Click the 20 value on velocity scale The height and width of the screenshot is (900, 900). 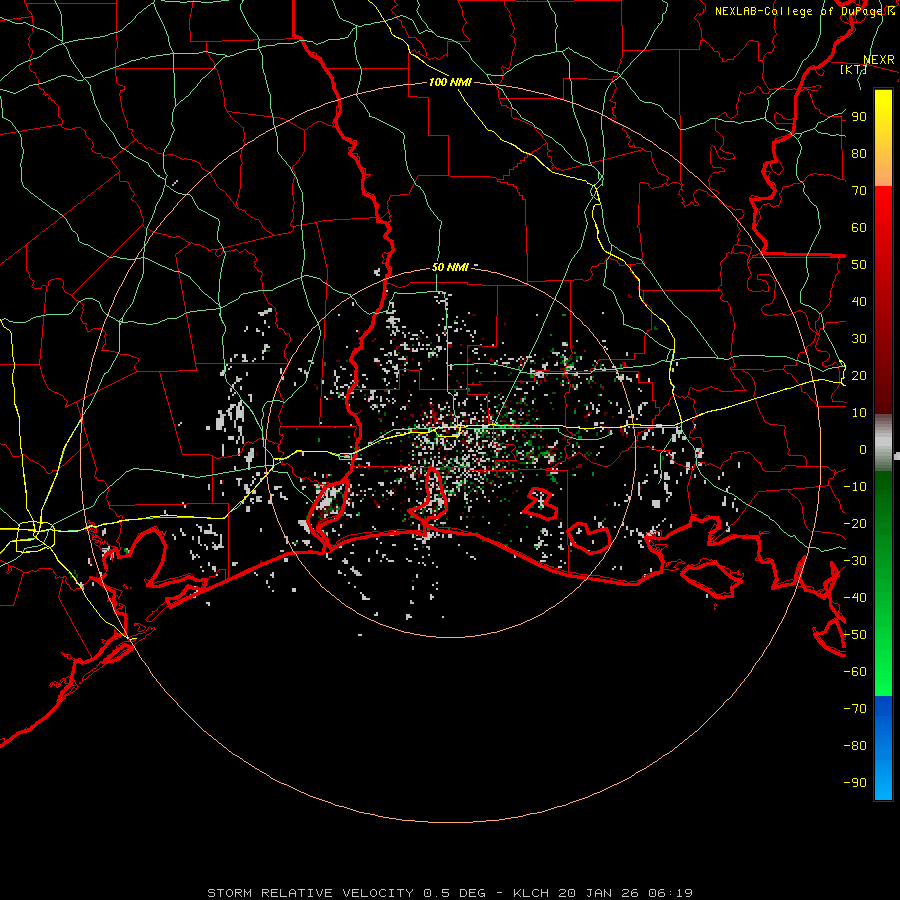(859, 375)
